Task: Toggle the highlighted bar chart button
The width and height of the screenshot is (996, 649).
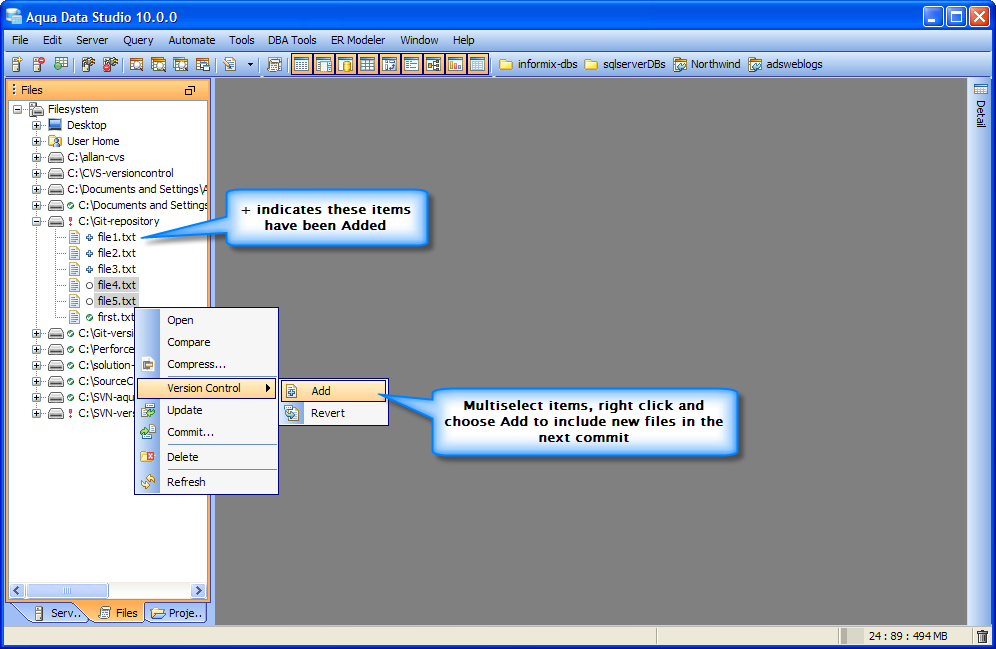Action: coord(455,64)
